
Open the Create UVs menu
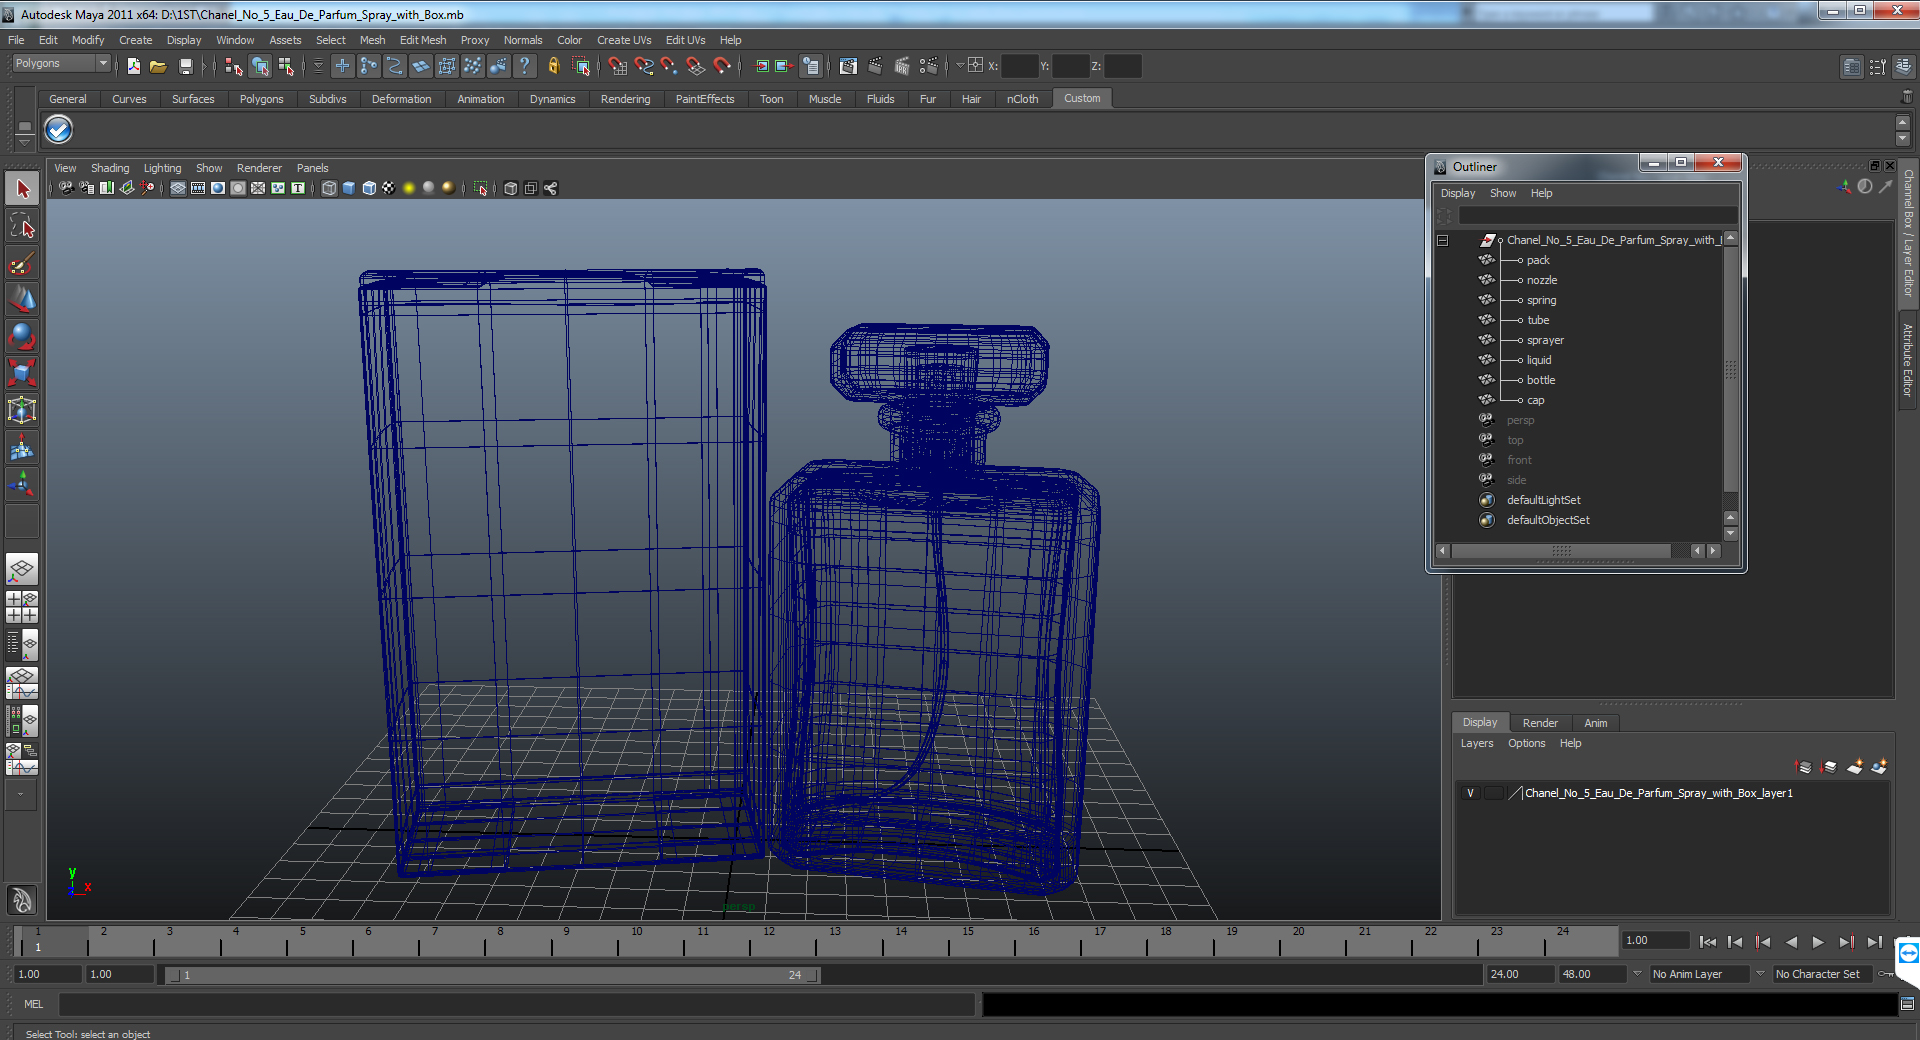click(x=624, y=40)
